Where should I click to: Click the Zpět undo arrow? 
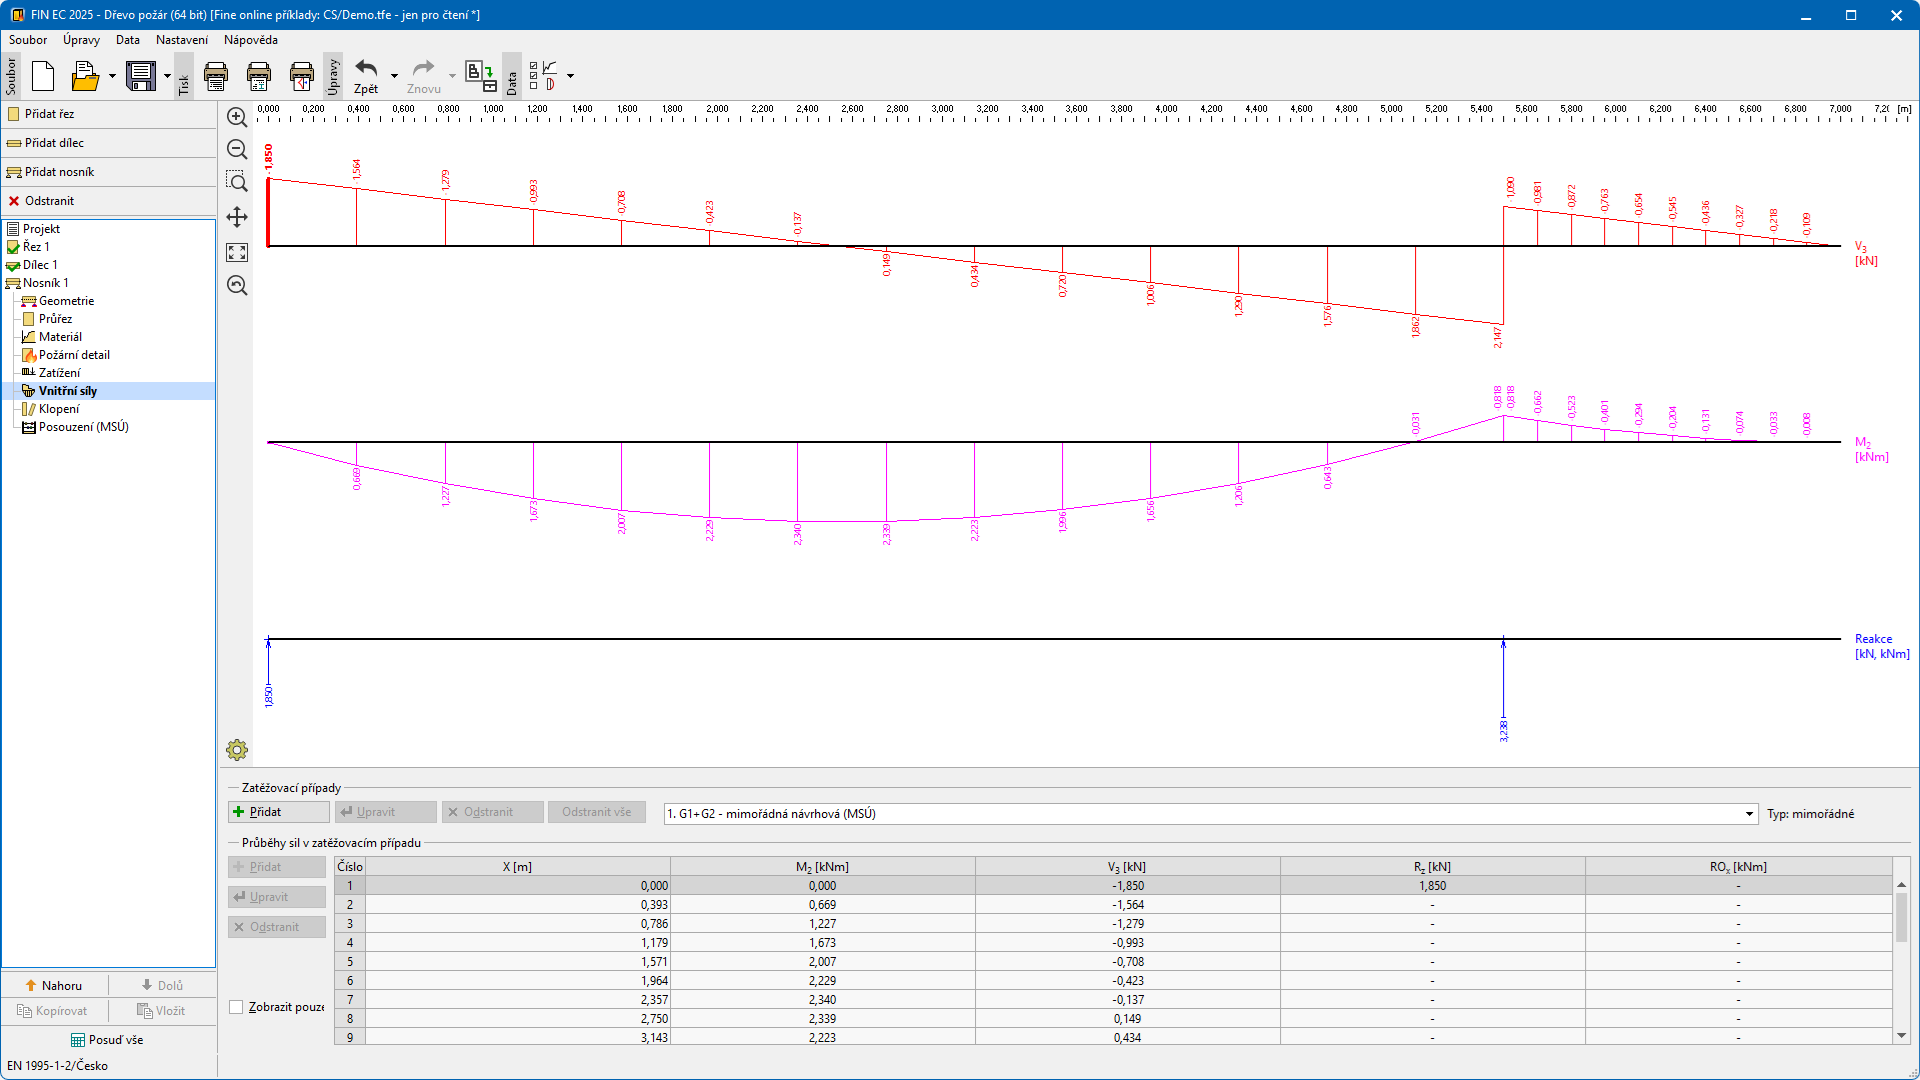[x=366, y=70]
